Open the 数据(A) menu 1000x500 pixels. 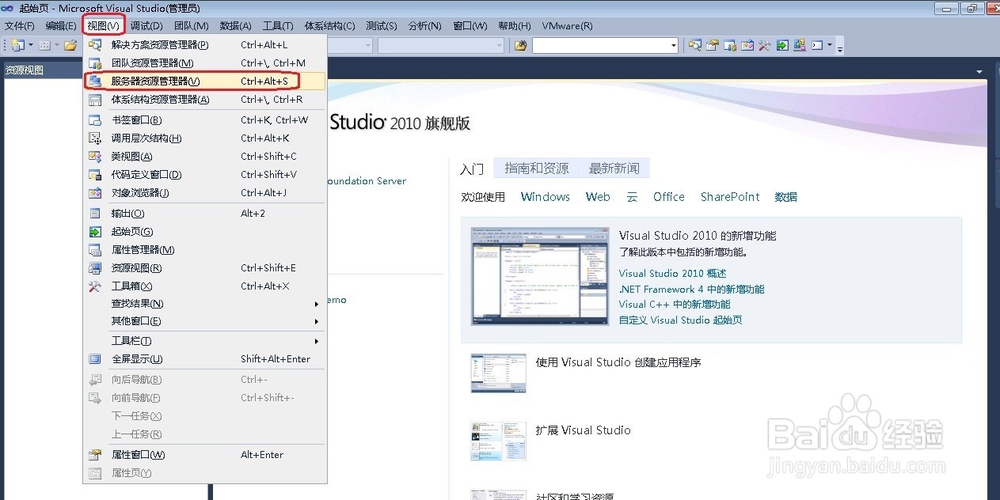[235, 26]
